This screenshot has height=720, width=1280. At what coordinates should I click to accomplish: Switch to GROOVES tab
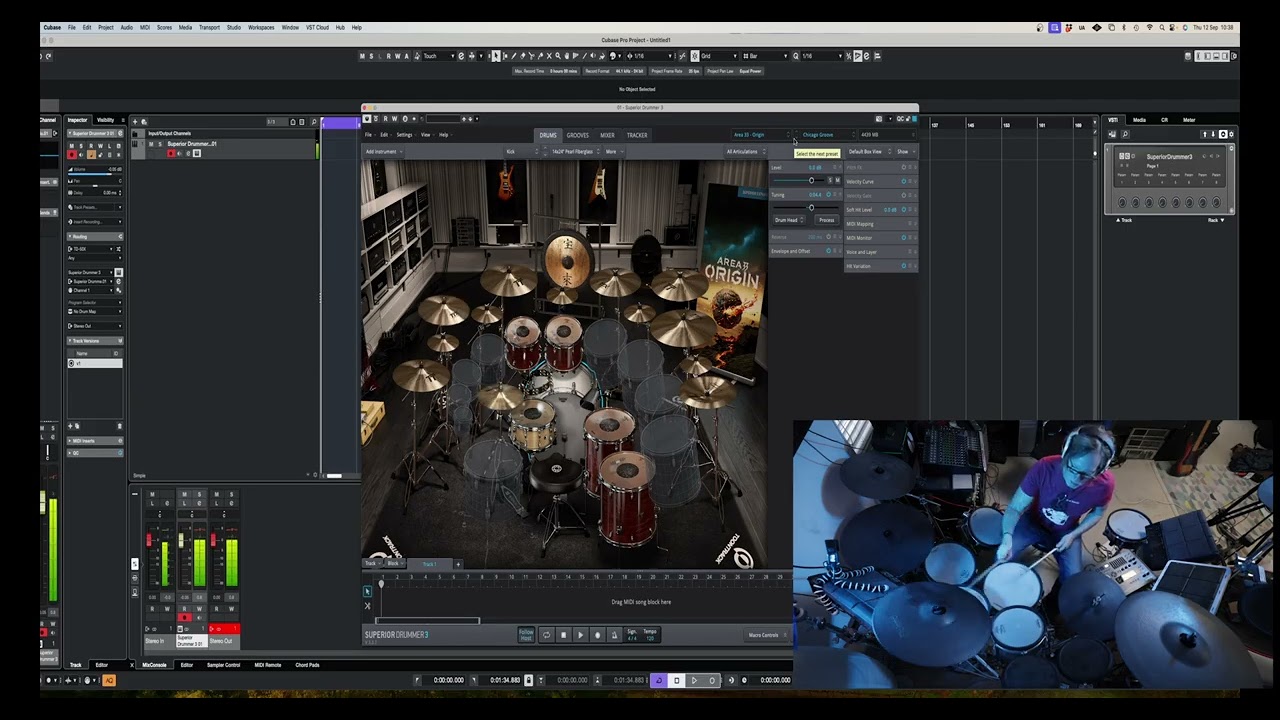point(578,135)
